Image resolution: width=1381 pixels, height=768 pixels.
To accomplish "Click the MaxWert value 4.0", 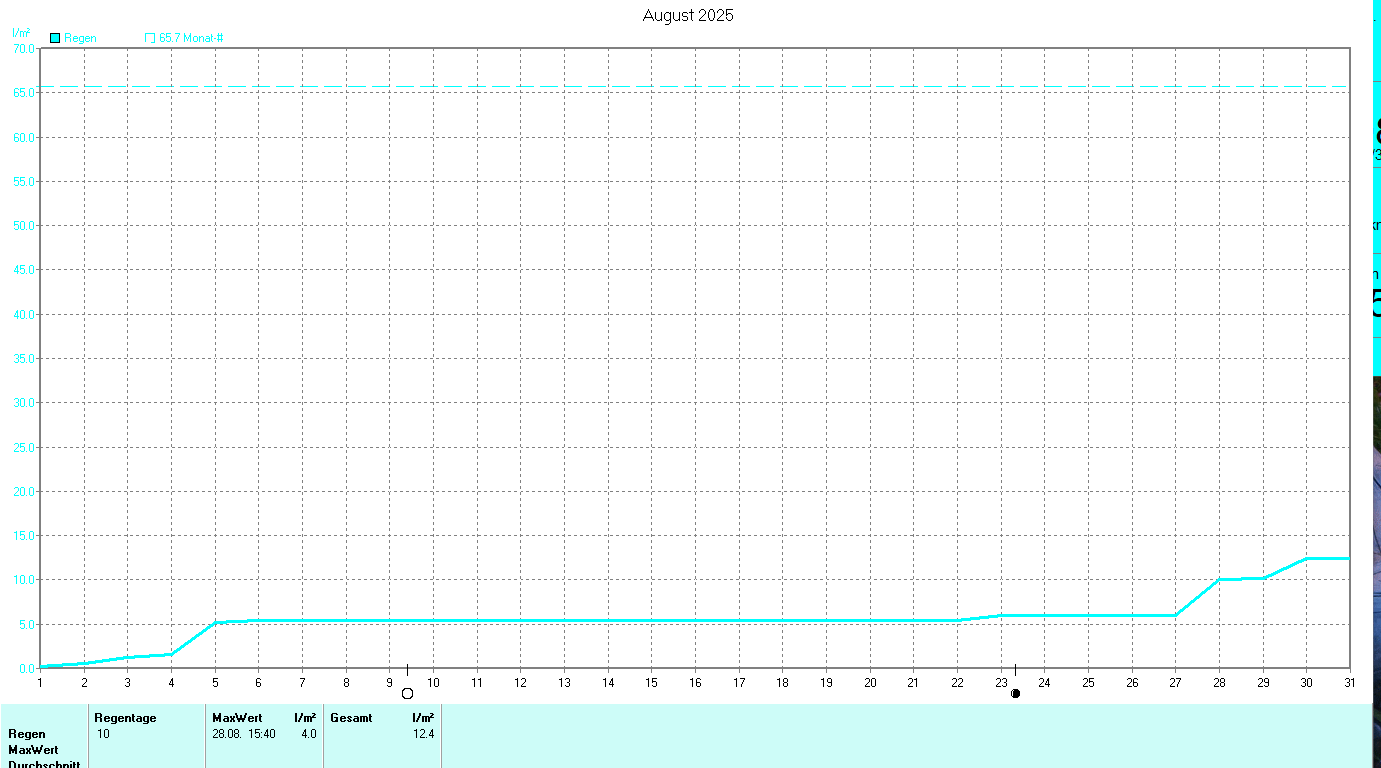I will coord(309,734).
